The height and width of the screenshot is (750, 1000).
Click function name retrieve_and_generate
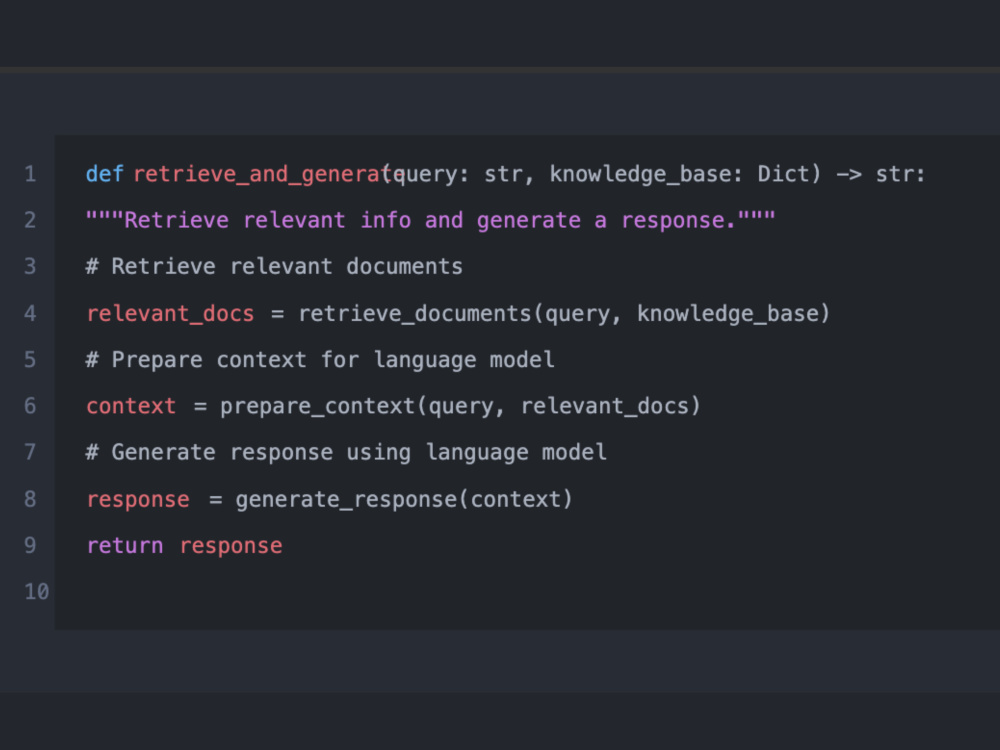[x=268, y=174]
